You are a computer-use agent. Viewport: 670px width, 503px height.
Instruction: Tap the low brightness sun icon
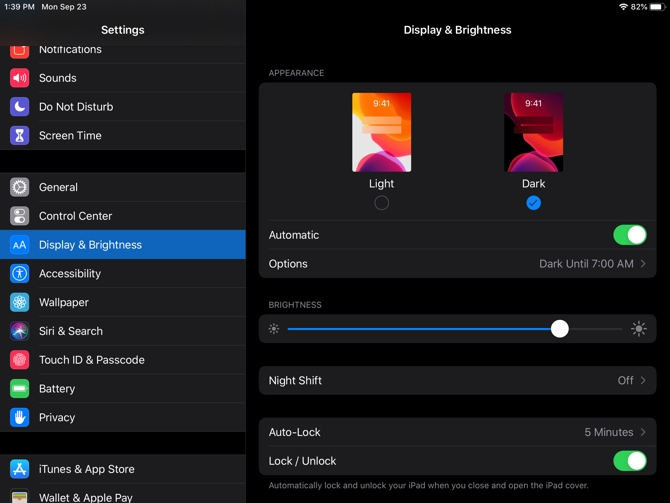tap(274, 329)
